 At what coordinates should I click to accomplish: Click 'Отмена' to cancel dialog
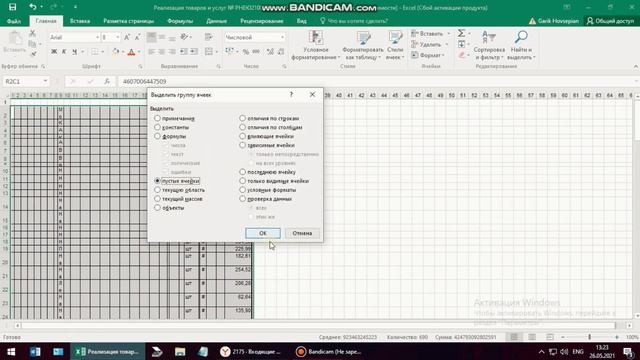coord(302,233)
